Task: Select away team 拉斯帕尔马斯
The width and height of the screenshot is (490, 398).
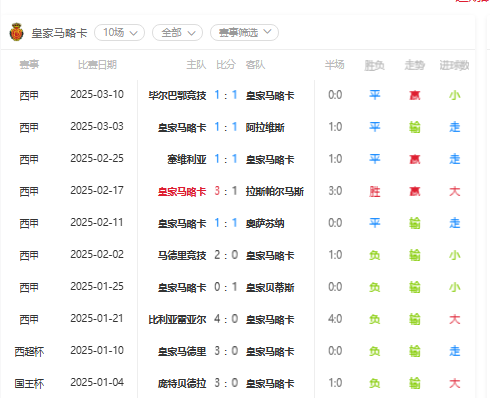Action: [x=275, y=191]
